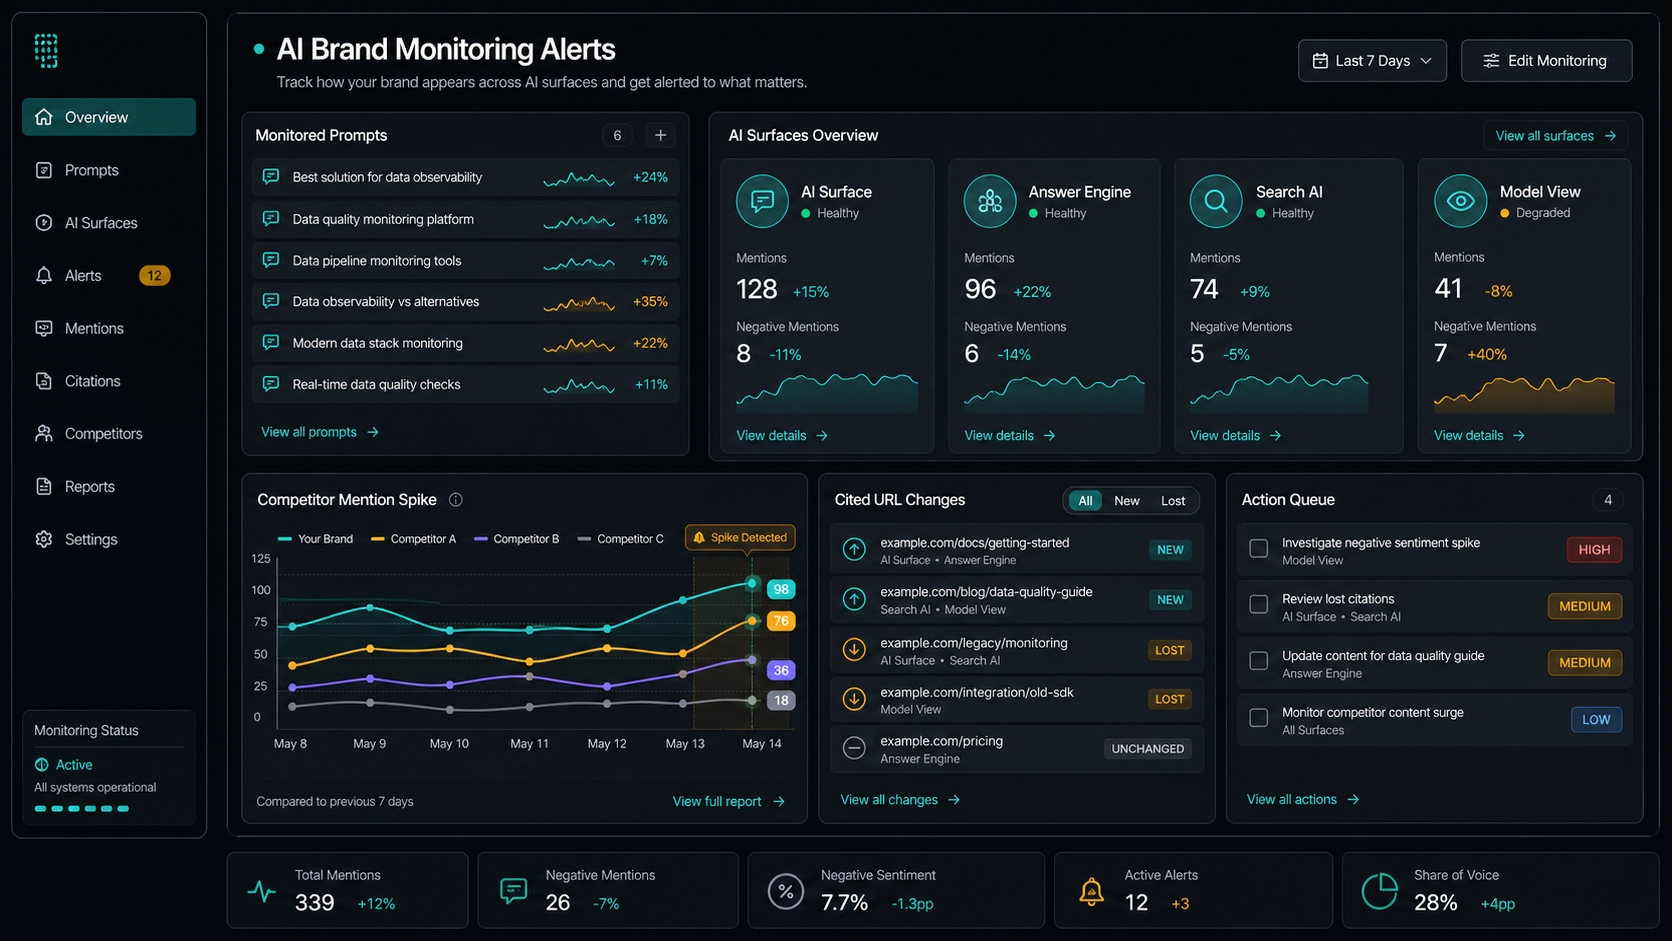Click the Negative Sentiment percent icon
This screenshot has width=1672, height=941.
(786, 891)
